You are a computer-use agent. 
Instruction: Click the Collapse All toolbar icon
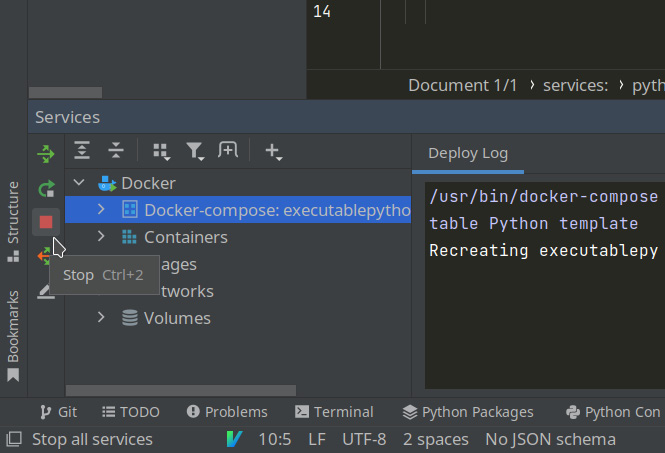115,150
